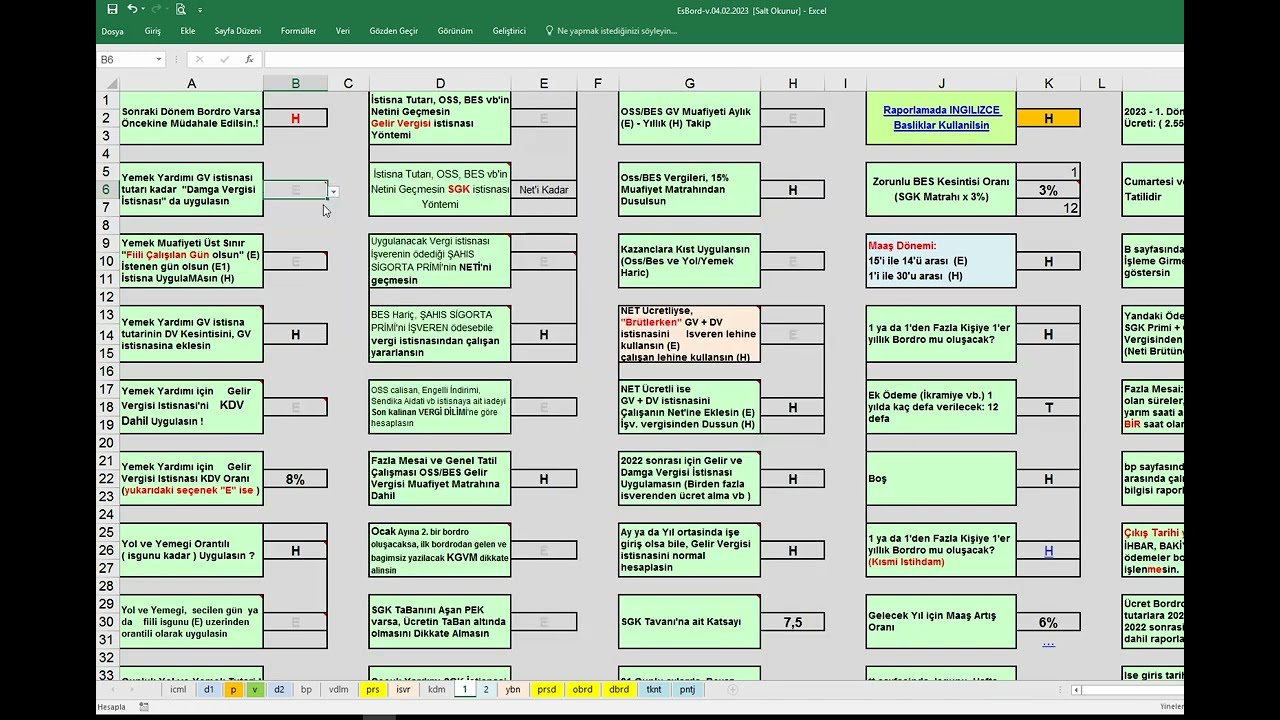Image resolution: width=1280 pixels, height=720 pixels.
Task: Click the macro record icon in status bar
Action: click(x=144, y=707)
